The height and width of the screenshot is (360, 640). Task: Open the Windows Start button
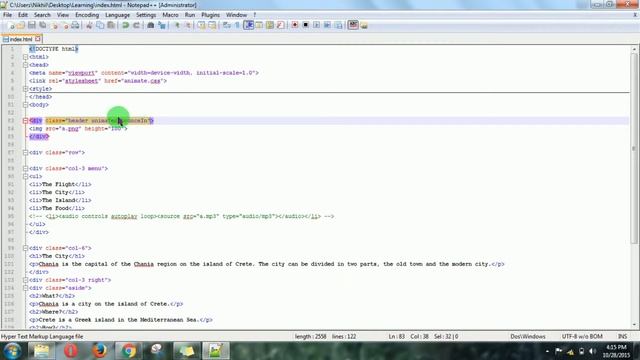pyautogui.click(x=12, y=351)
